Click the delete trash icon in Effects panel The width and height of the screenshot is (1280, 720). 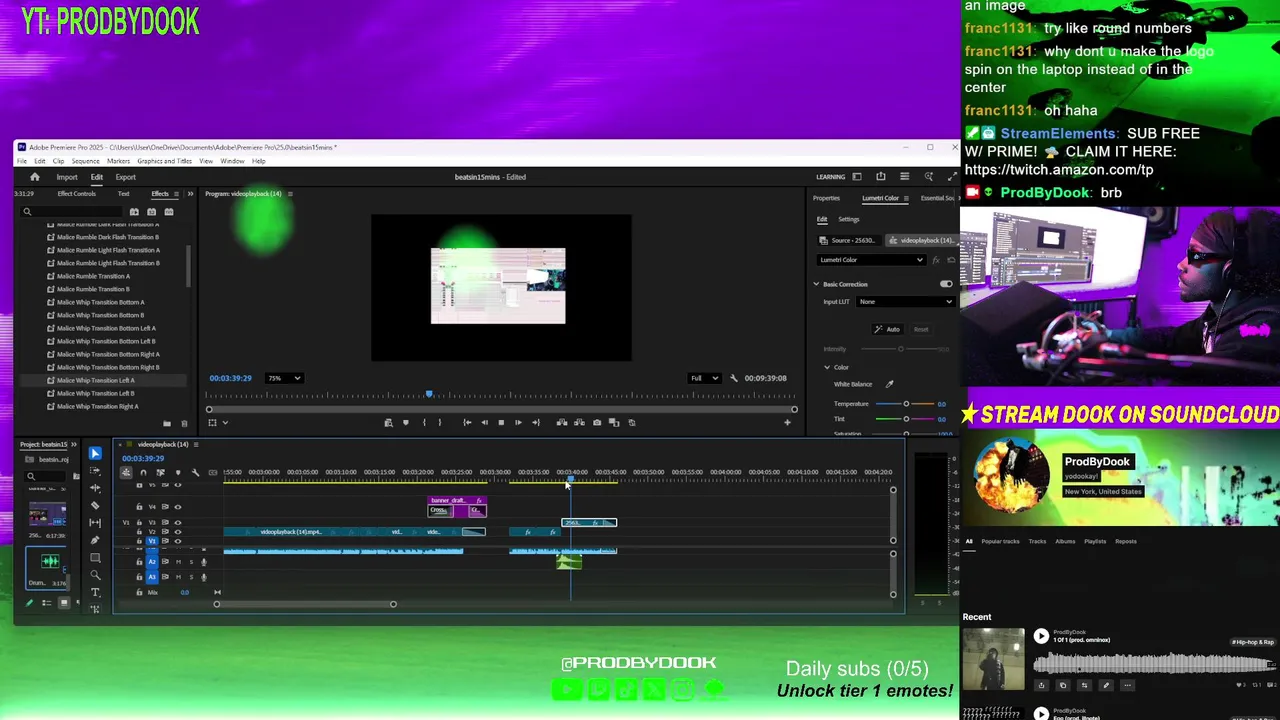184,424
